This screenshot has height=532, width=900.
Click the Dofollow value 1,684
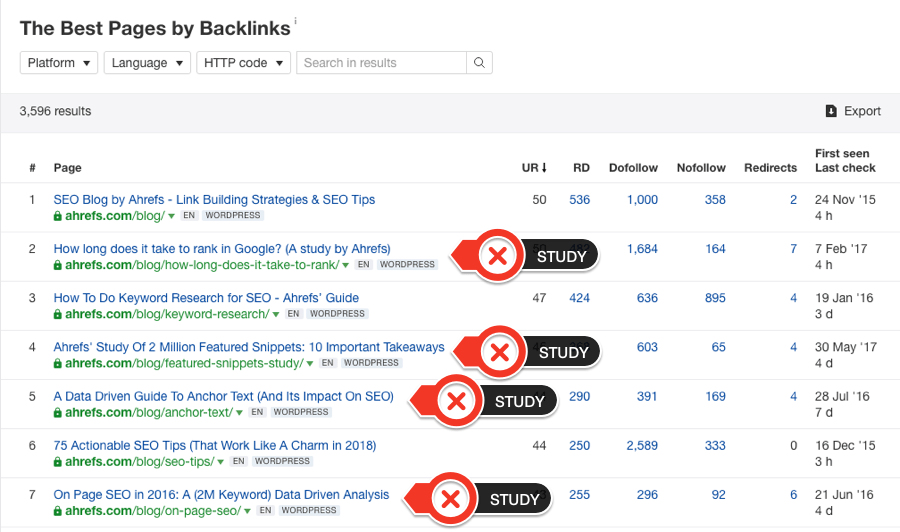pos(642,248)
